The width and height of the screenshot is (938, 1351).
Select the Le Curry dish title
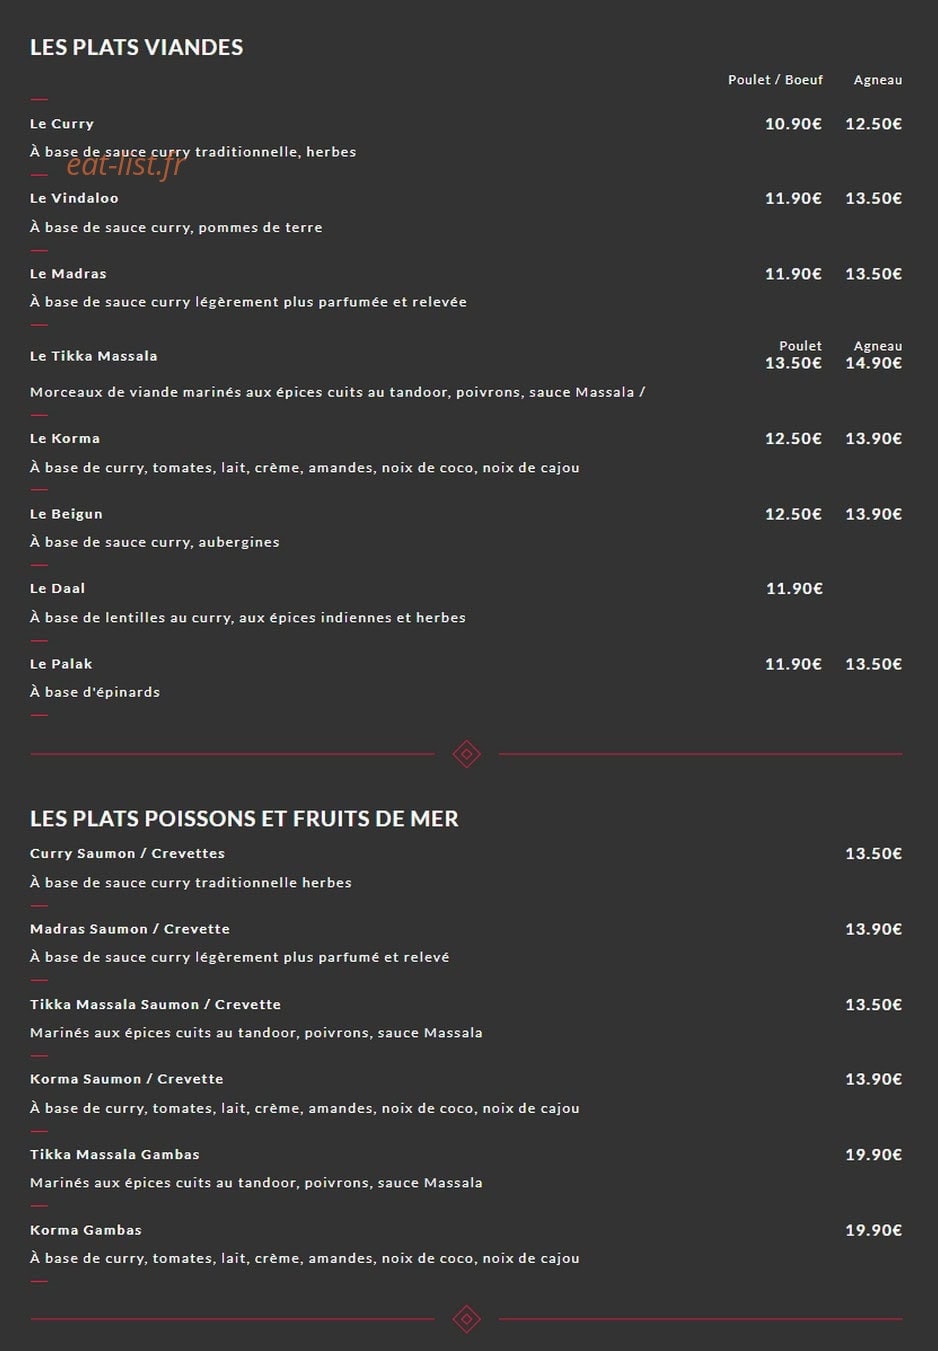coord(62,124)
